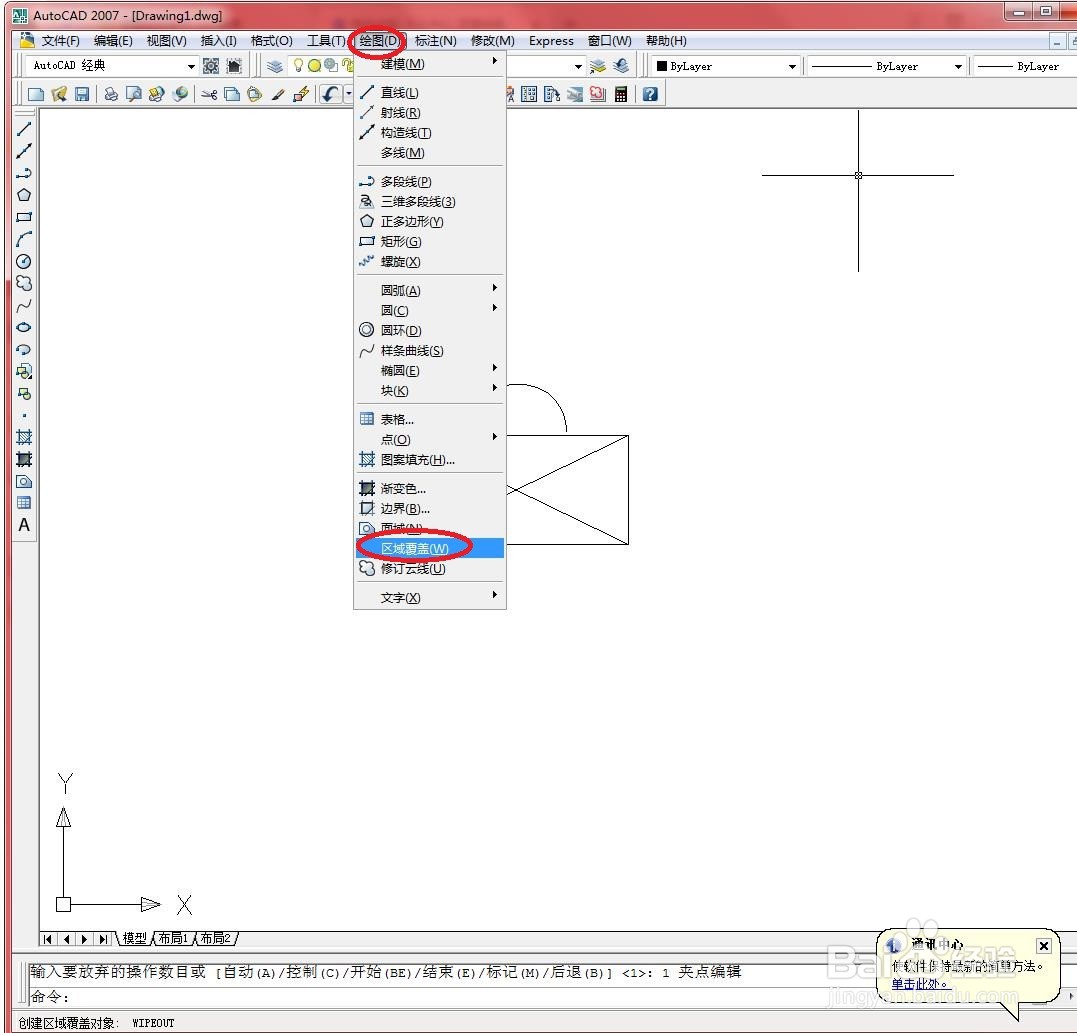1077x1033 pixels.
Task: Select the Line tool in left toolbar
Action: pyautogui.click(x=24, y=129)
